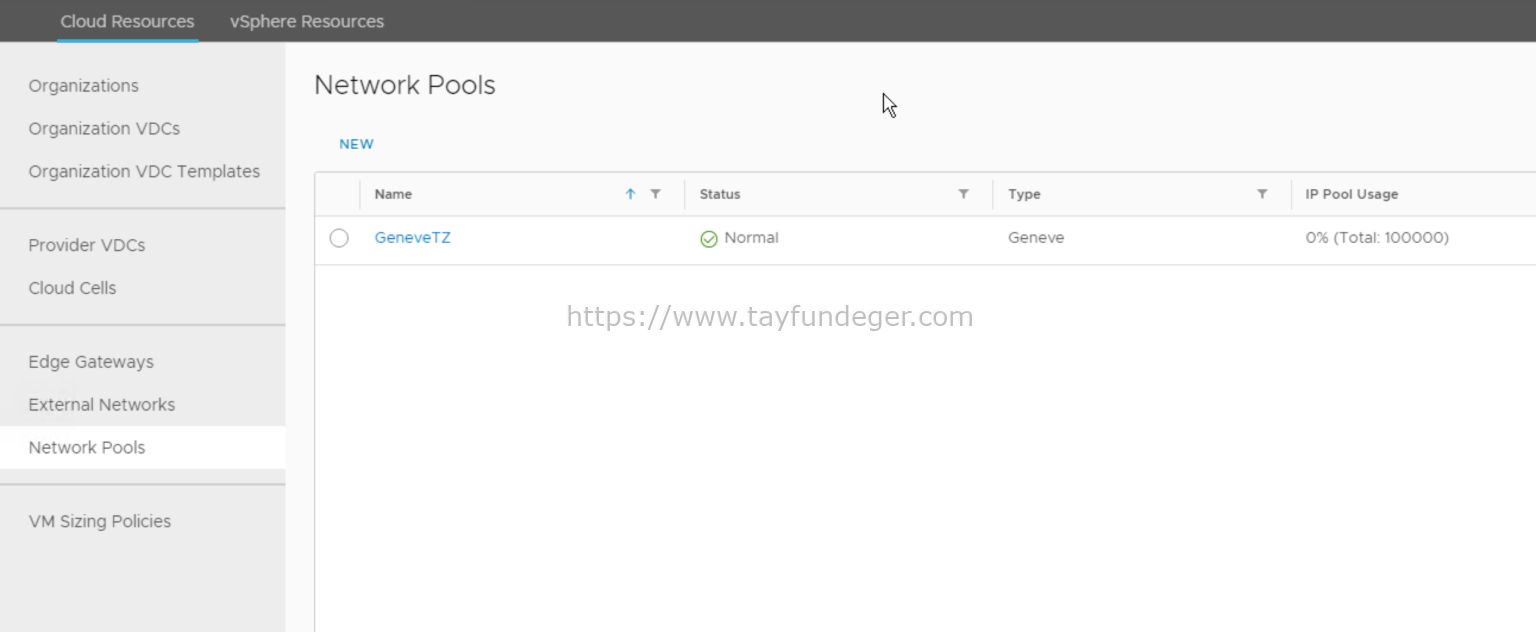The width and height of the screenshot is (1536, 632).
Task: Select the Network Pools sidebar entry
Action: tap(86, 447)
